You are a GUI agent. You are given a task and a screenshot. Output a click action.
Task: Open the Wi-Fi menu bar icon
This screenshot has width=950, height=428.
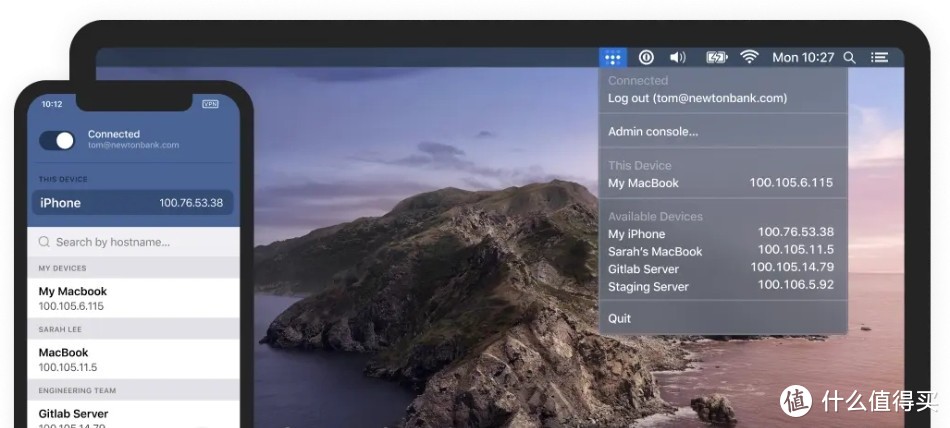pos(749,58)
